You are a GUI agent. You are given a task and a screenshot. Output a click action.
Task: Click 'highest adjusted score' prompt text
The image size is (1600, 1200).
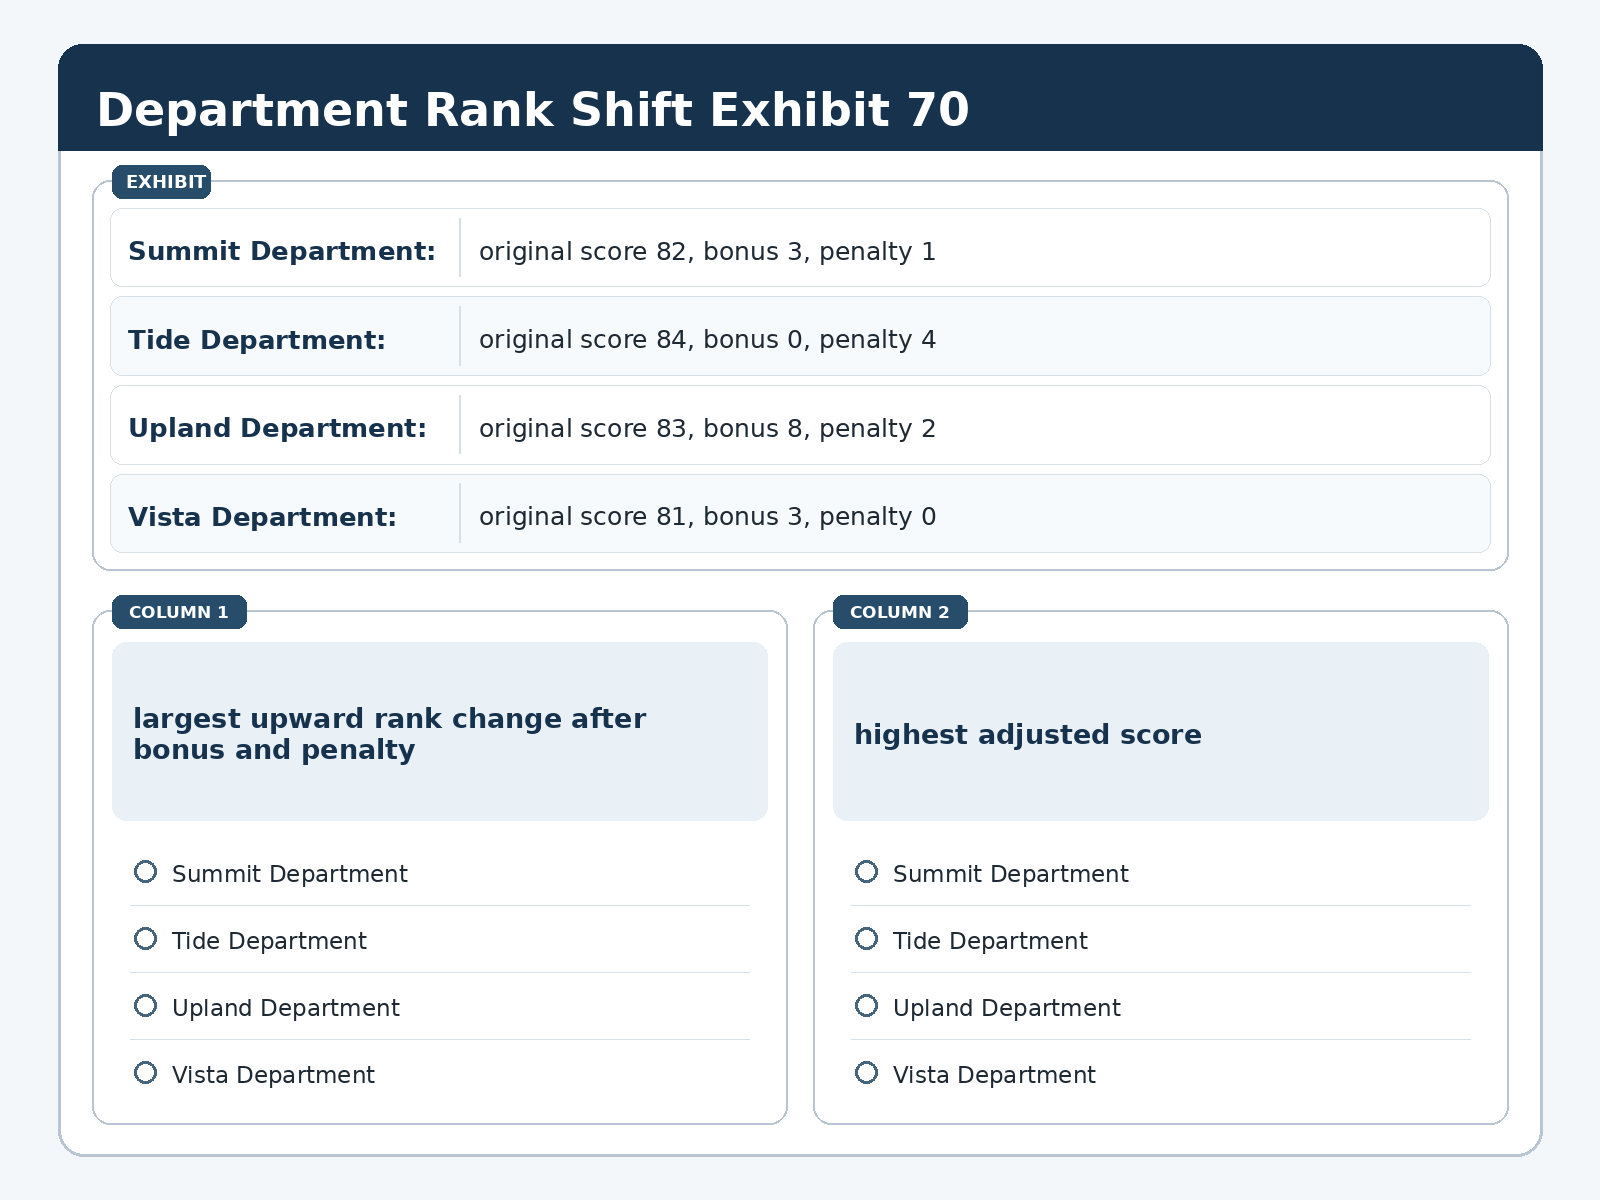[x=1028, y=735]
